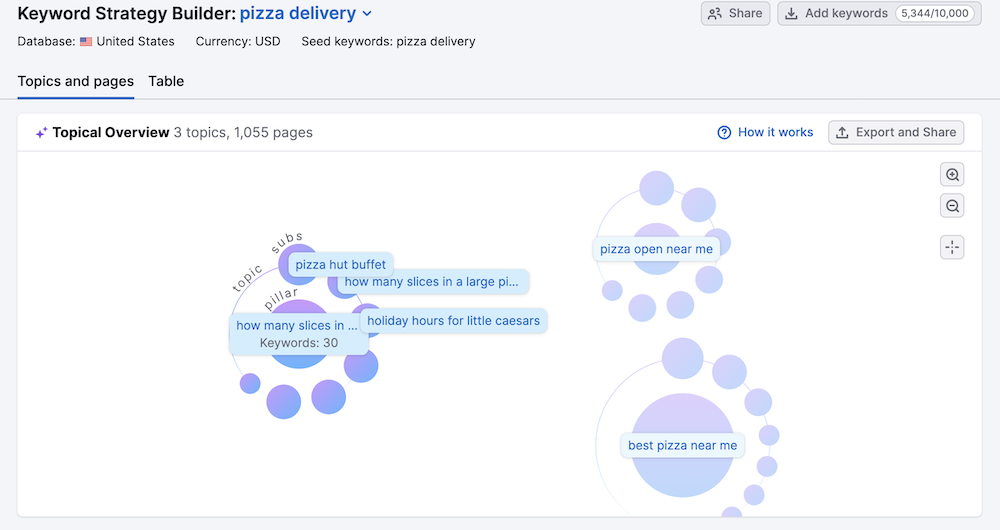
Task: Click the best pizza near me label
Action: point(682,445)
